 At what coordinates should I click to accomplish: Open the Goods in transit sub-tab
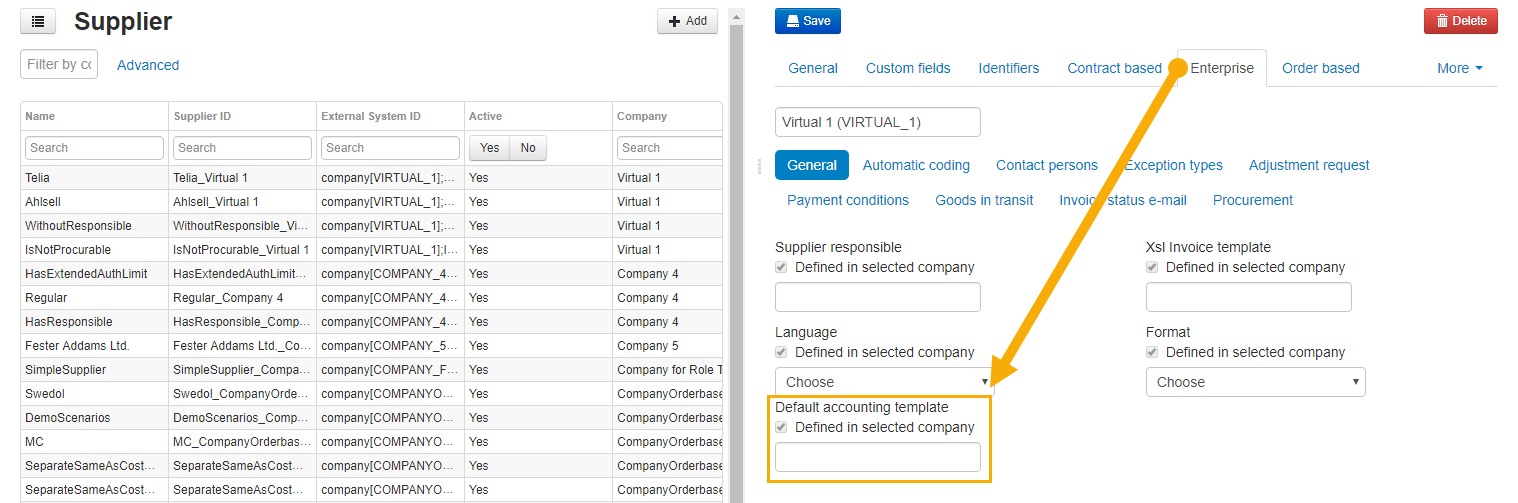(985, 200)
